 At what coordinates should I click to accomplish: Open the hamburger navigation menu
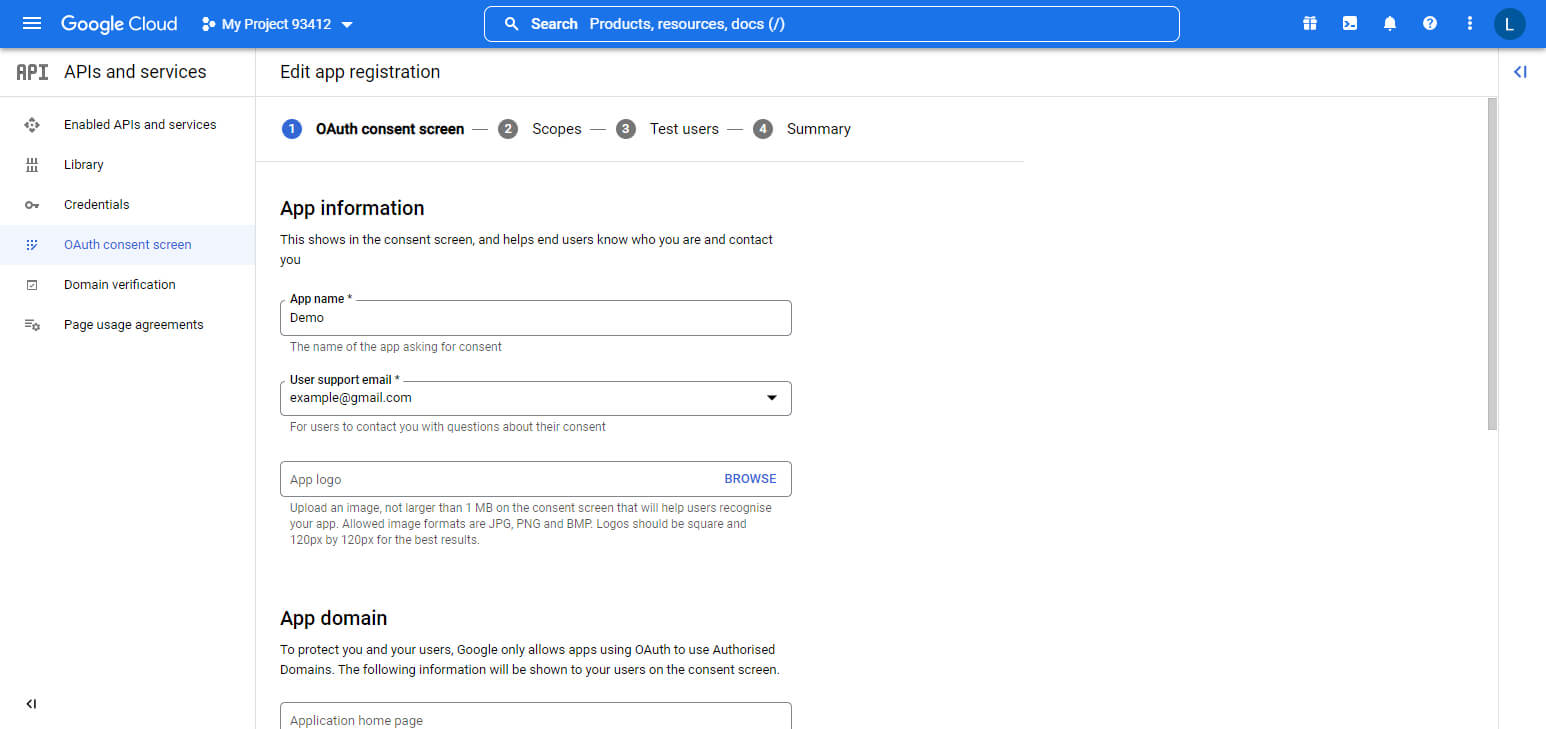click(32, 24)
